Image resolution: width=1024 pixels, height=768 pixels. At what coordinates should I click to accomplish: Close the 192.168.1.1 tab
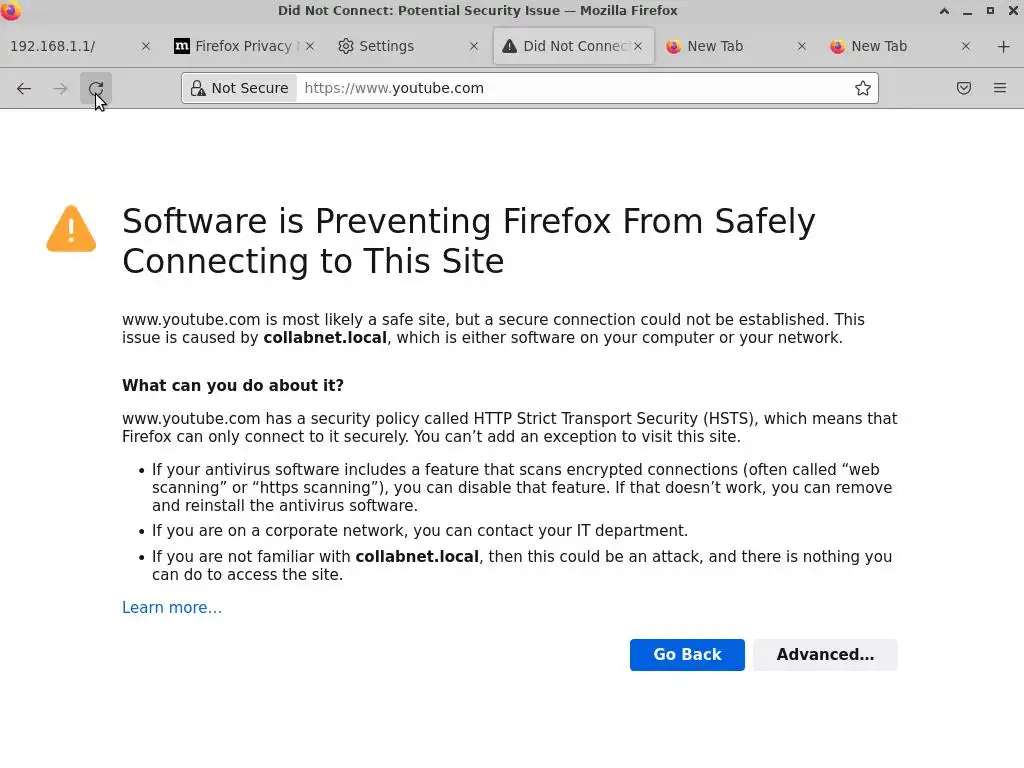click(146, 46)
